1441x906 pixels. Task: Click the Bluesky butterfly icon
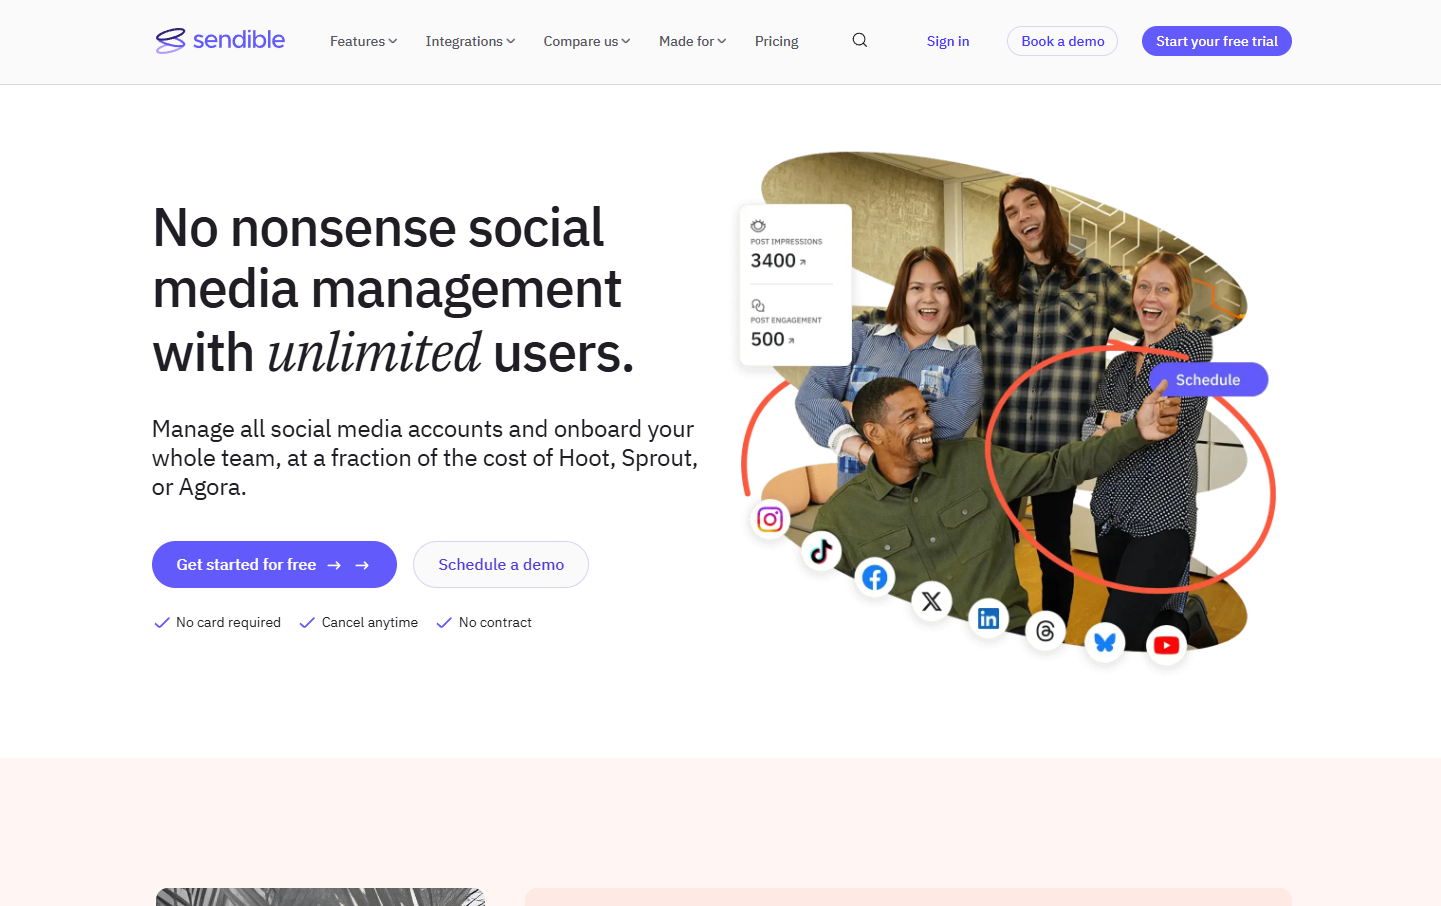point(1105,642)
